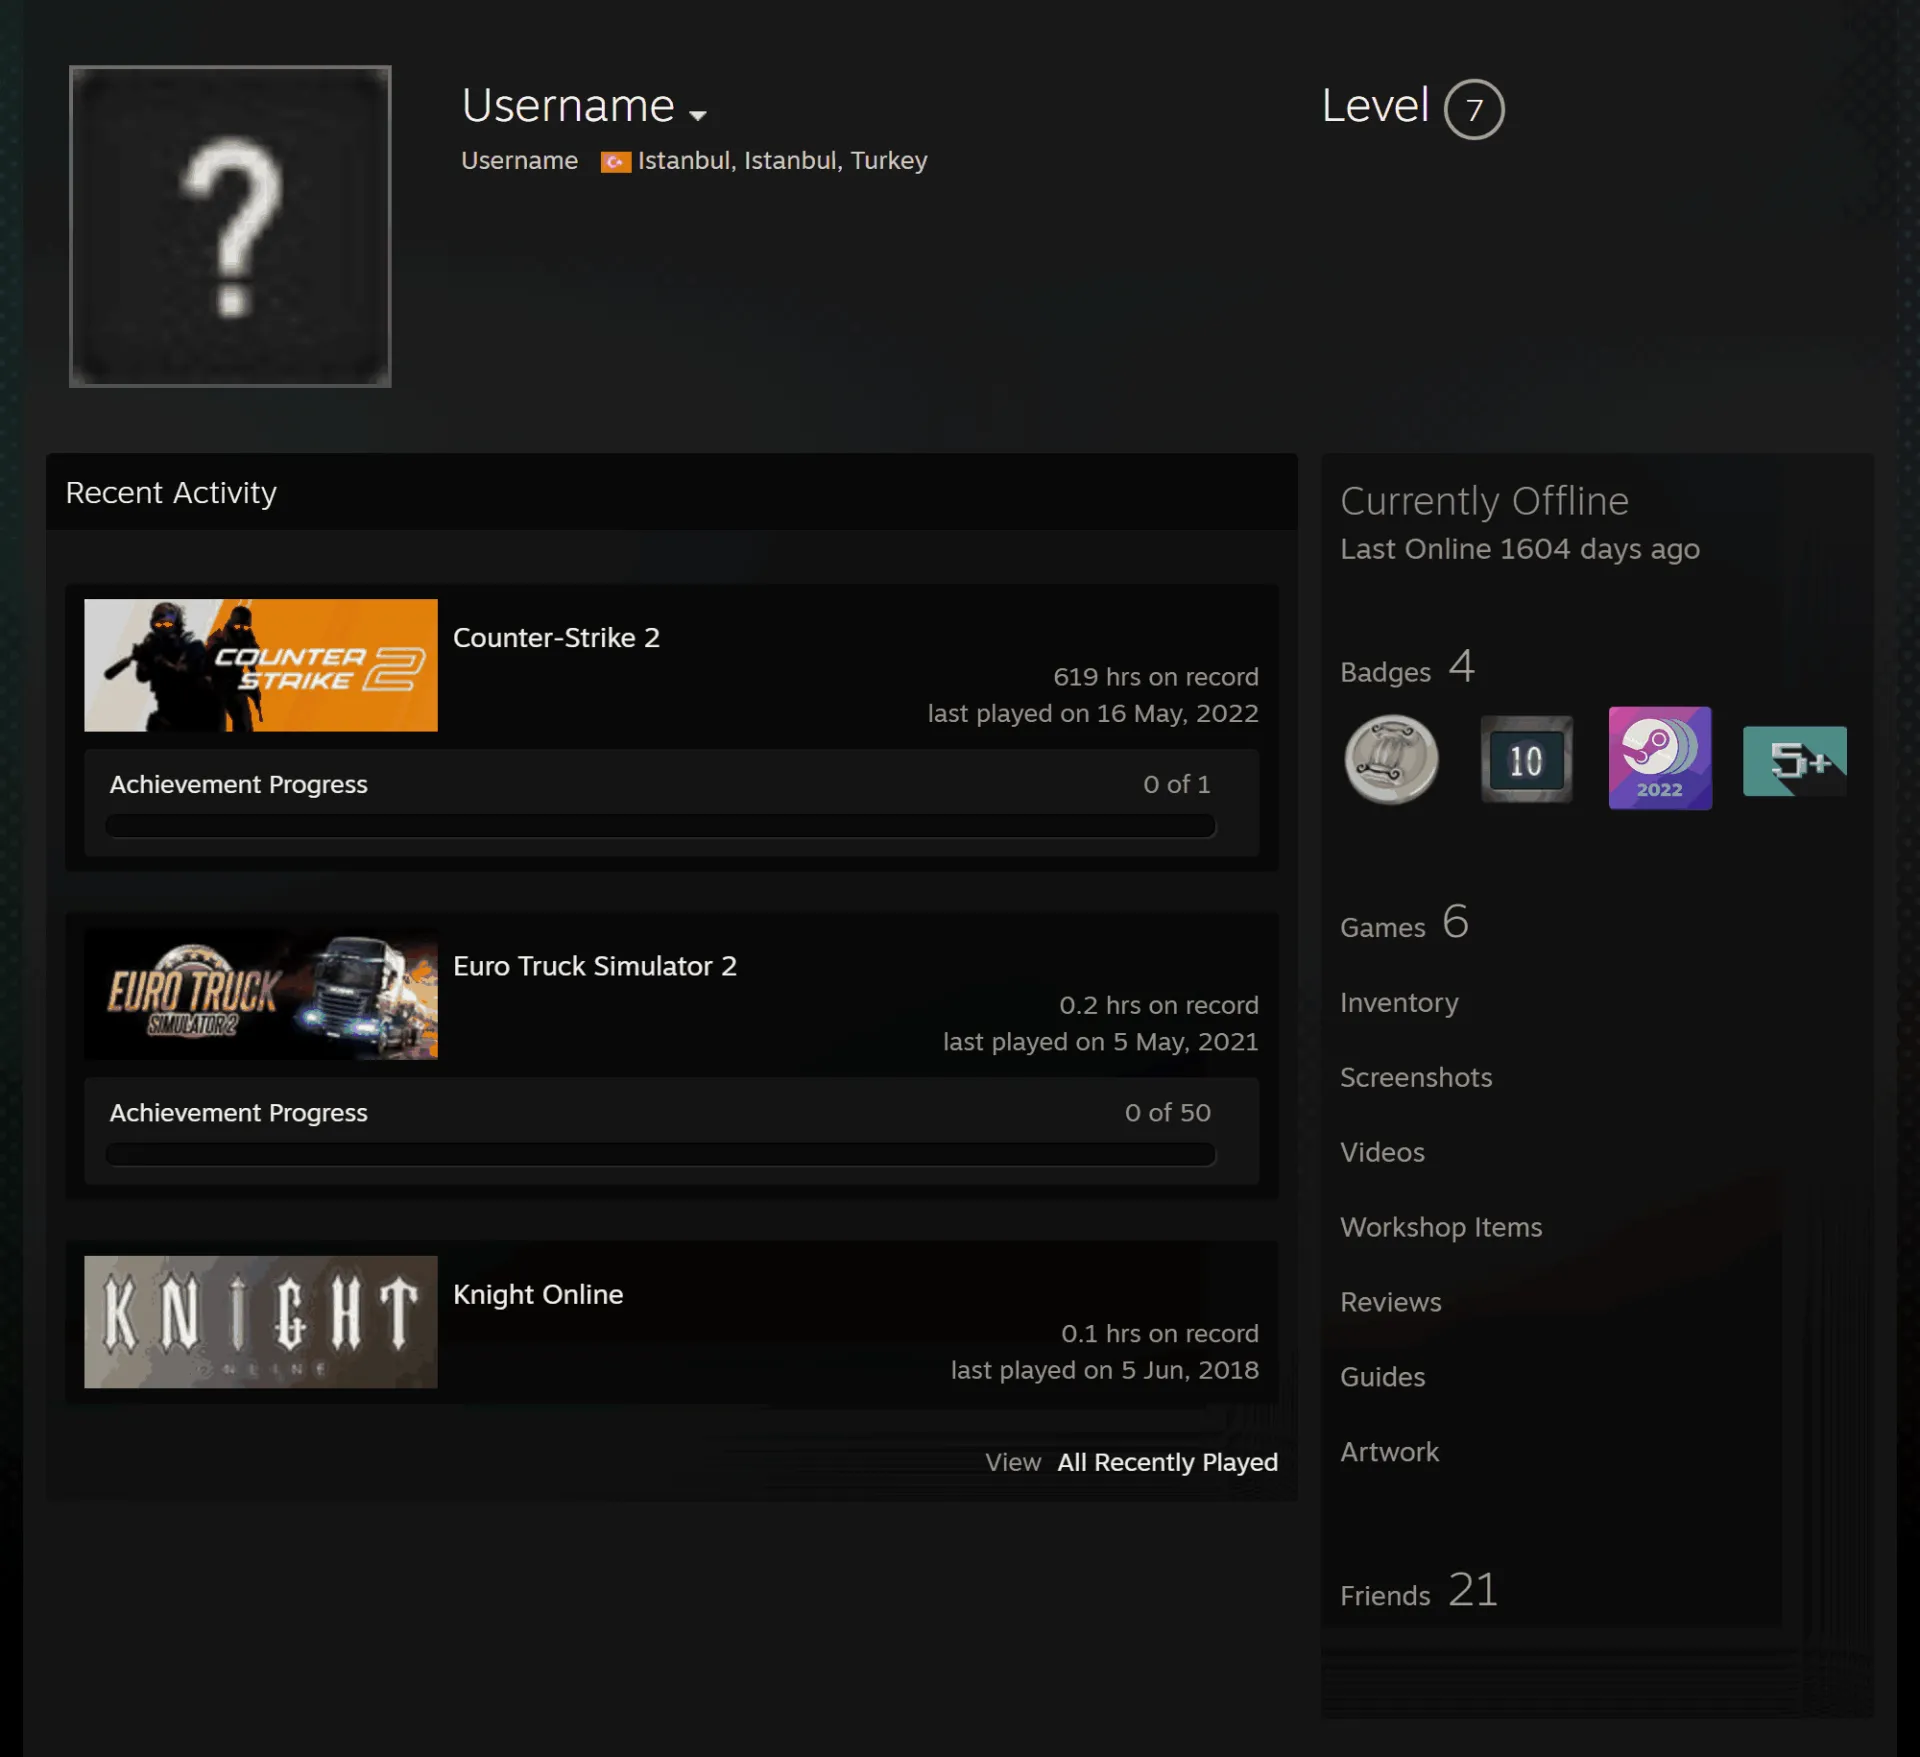1920x1757 pixels.
Task: Click the 0.2 hrs on record text
Action: [1159, 1005]
